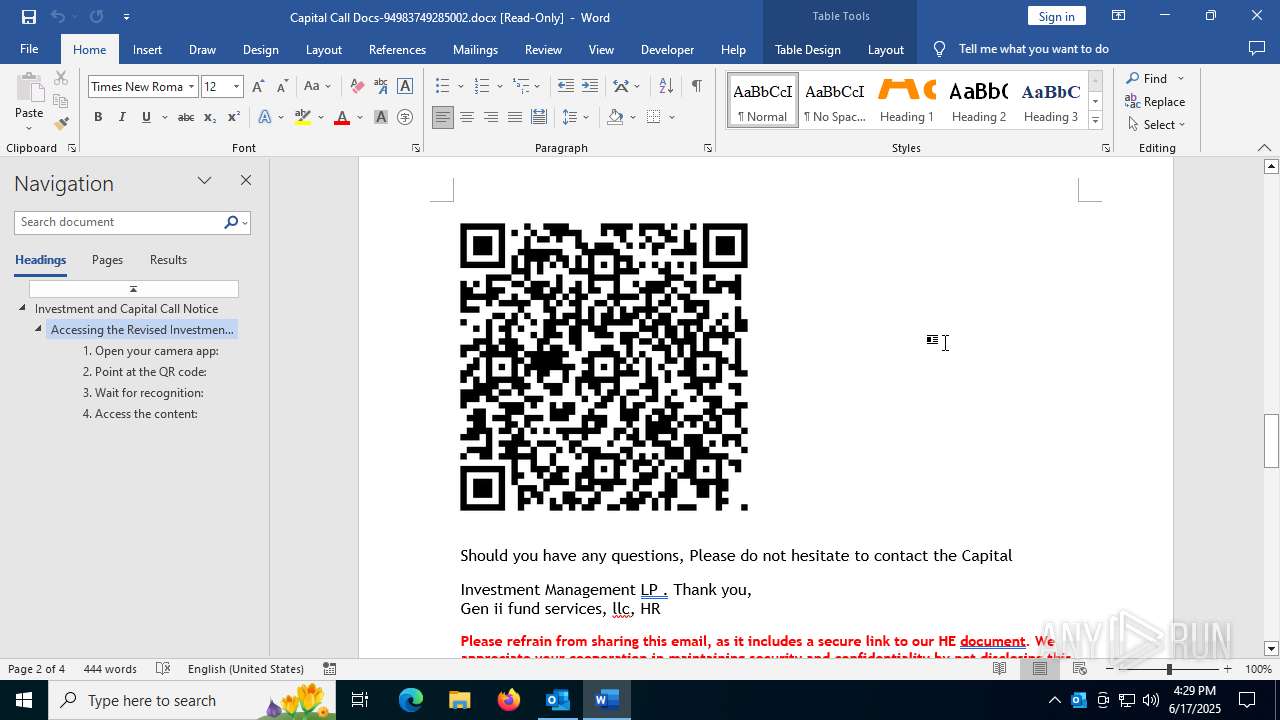Toggle Center paragraph alignment

tap(466, 117)
